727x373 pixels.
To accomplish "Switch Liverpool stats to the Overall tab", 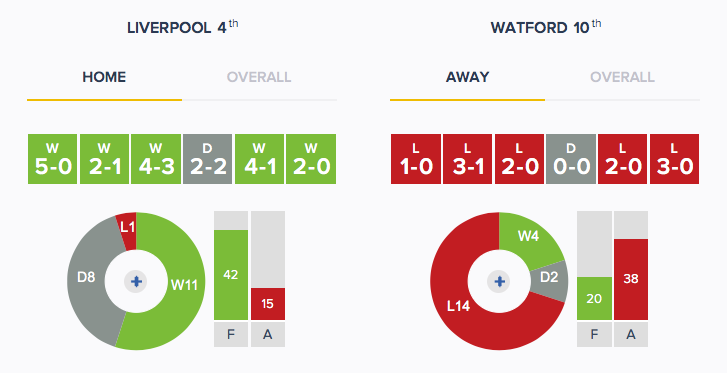I will coord(259,77).
